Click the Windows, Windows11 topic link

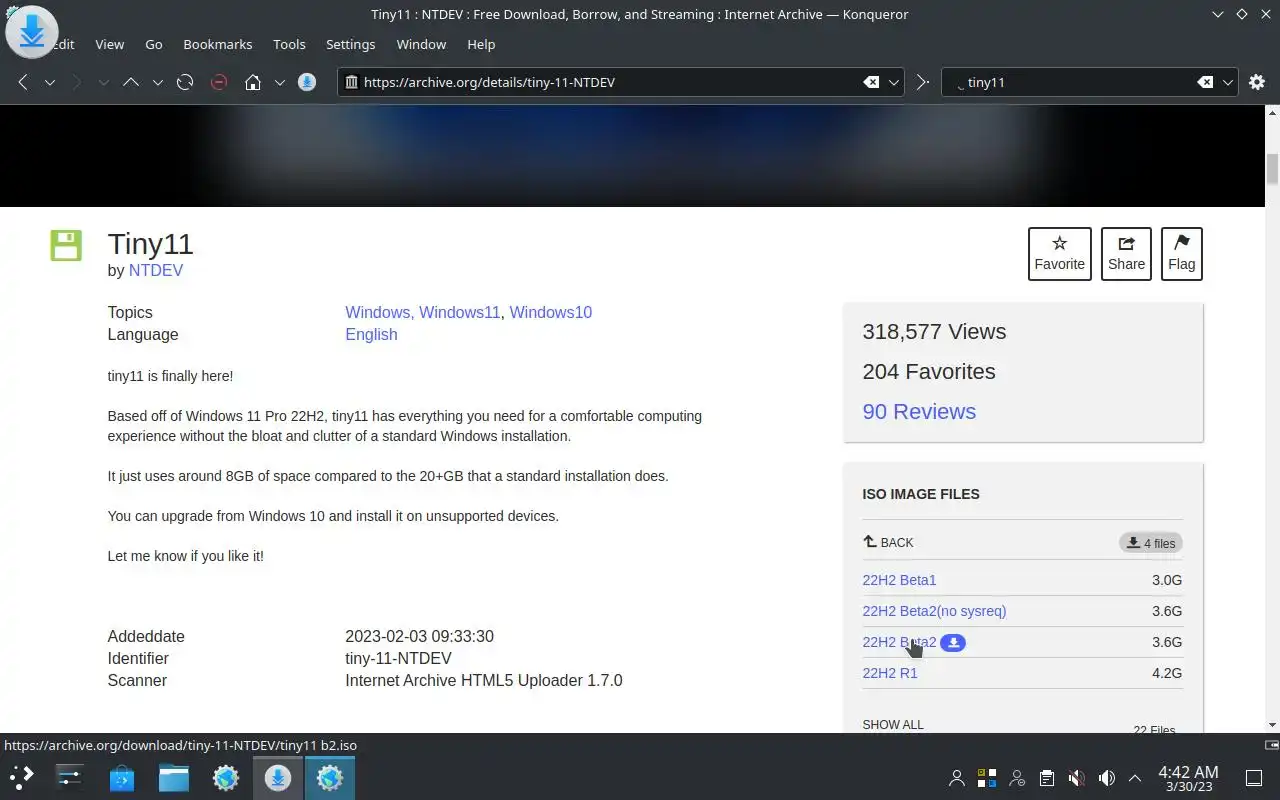click(422, 312)
